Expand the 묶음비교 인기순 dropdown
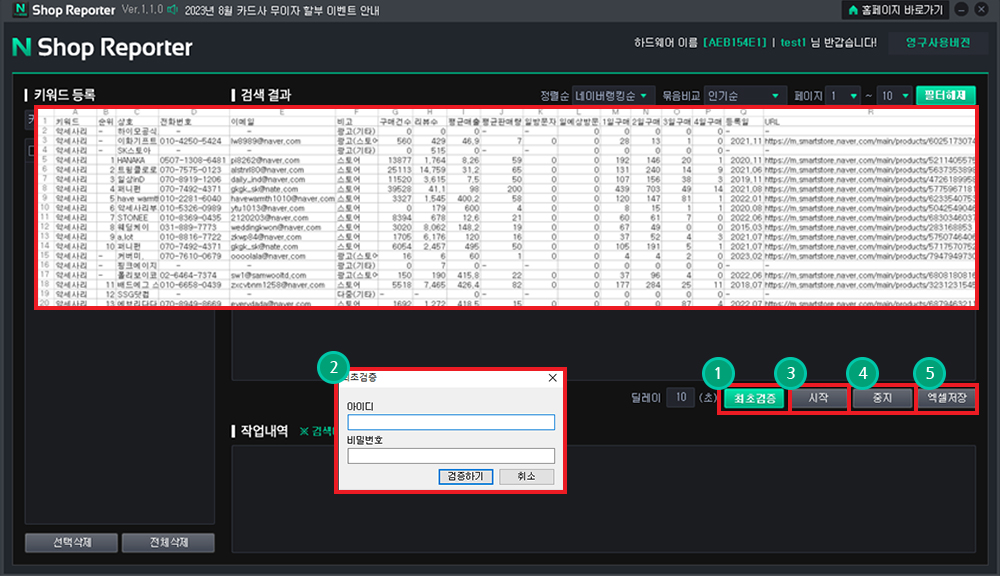The image size is (1000, 576). click(744, 96)
